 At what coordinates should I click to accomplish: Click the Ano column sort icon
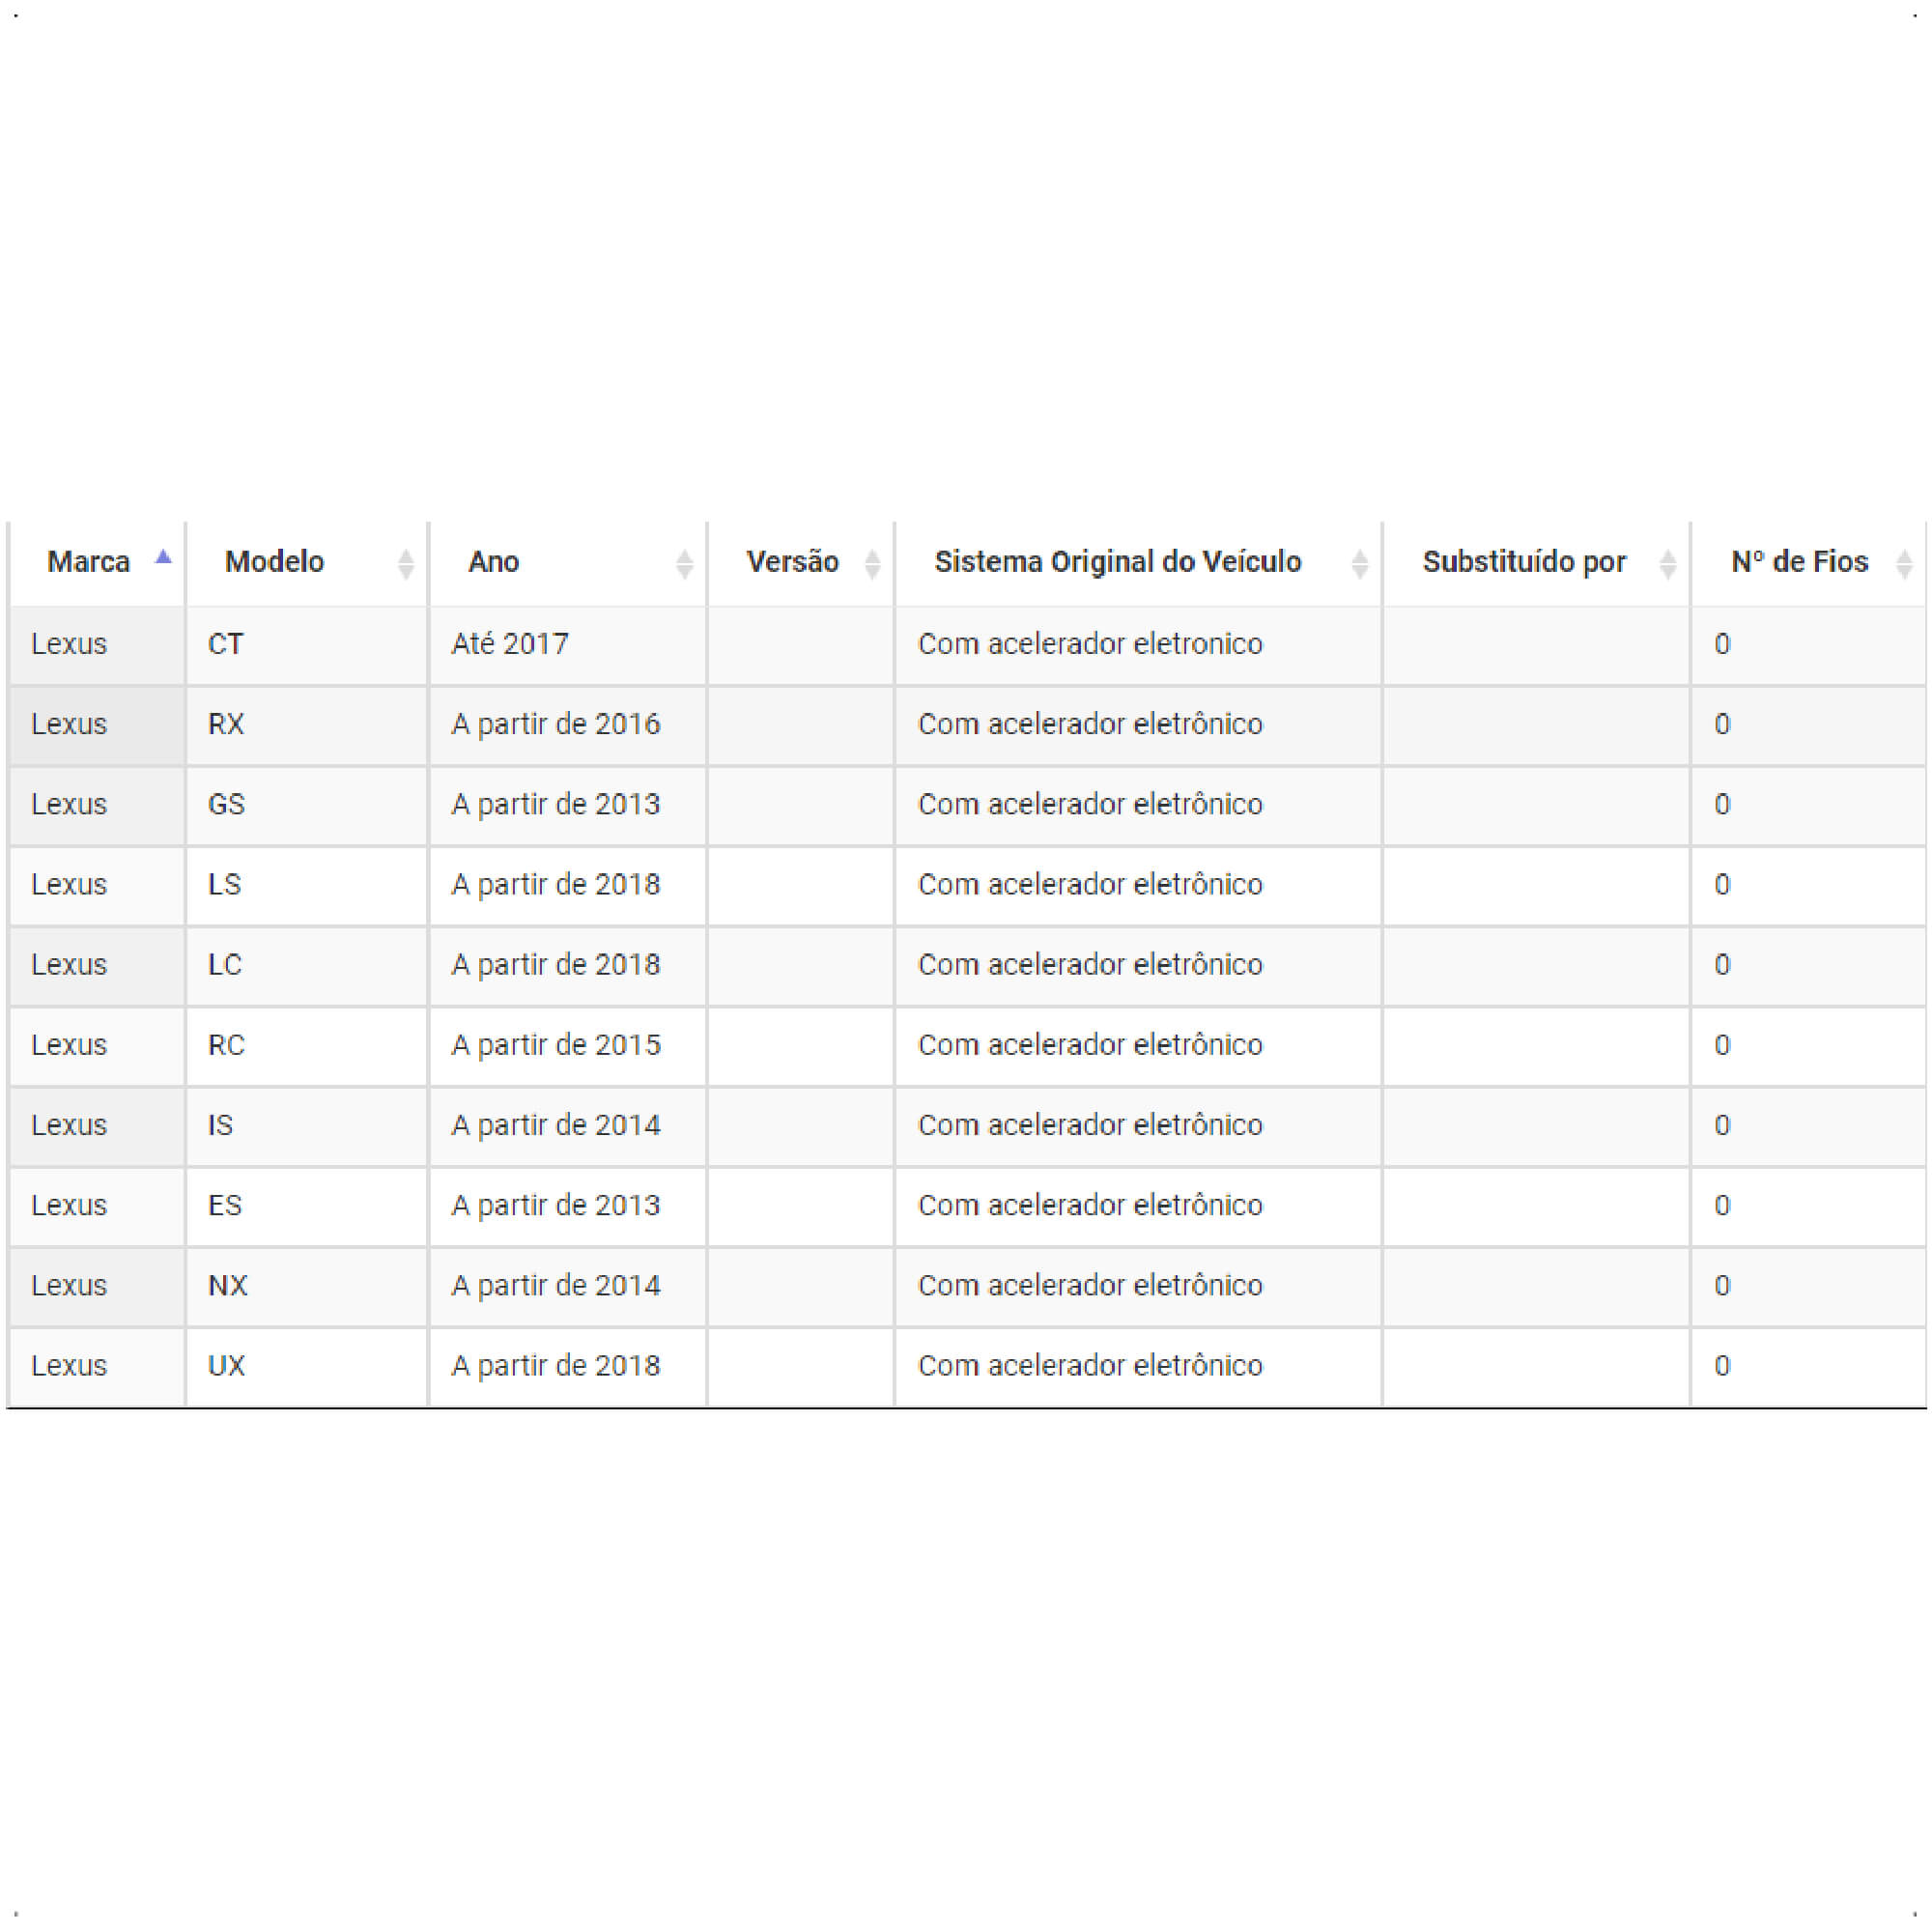click(x=684, y=564)
